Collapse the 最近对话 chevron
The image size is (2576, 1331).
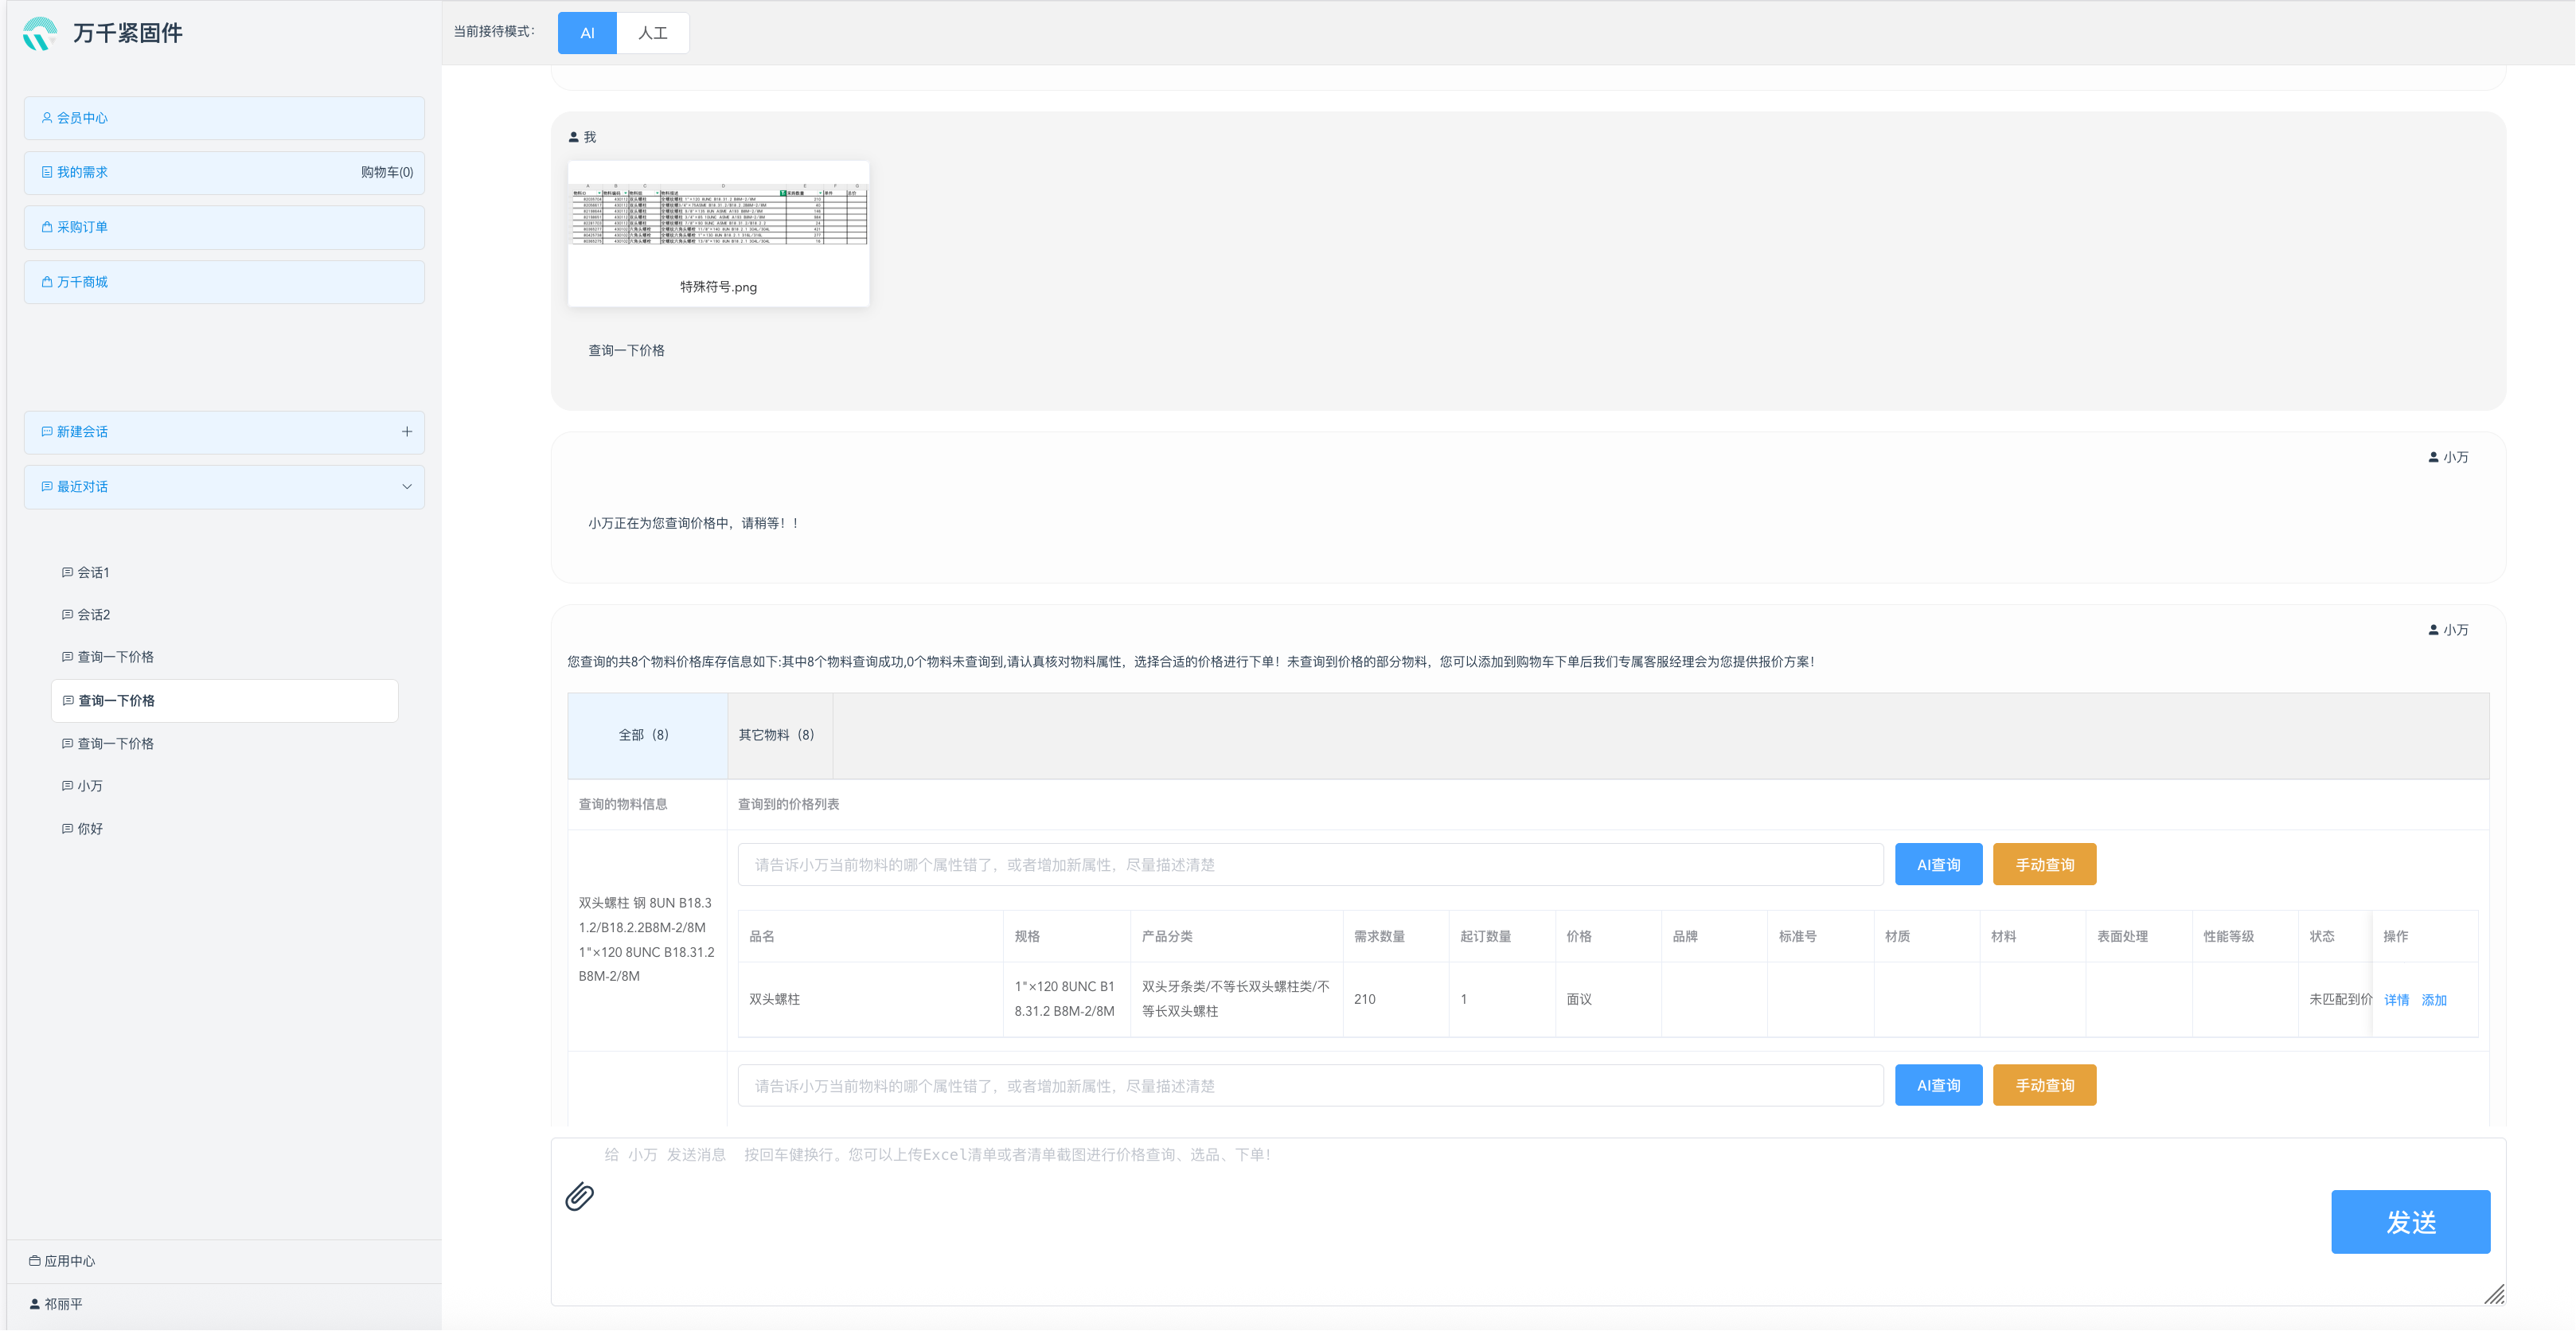pos(406,487)
